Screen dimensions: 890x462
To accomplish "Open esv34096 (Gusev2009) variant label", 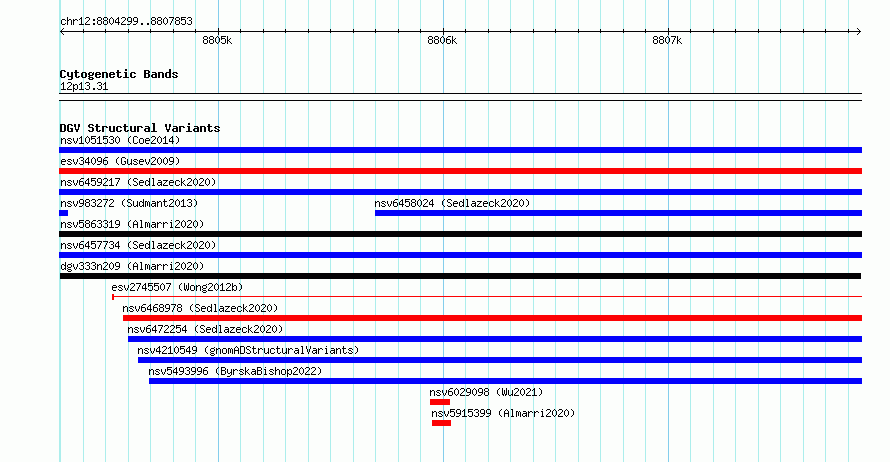I will click(120, 161).
